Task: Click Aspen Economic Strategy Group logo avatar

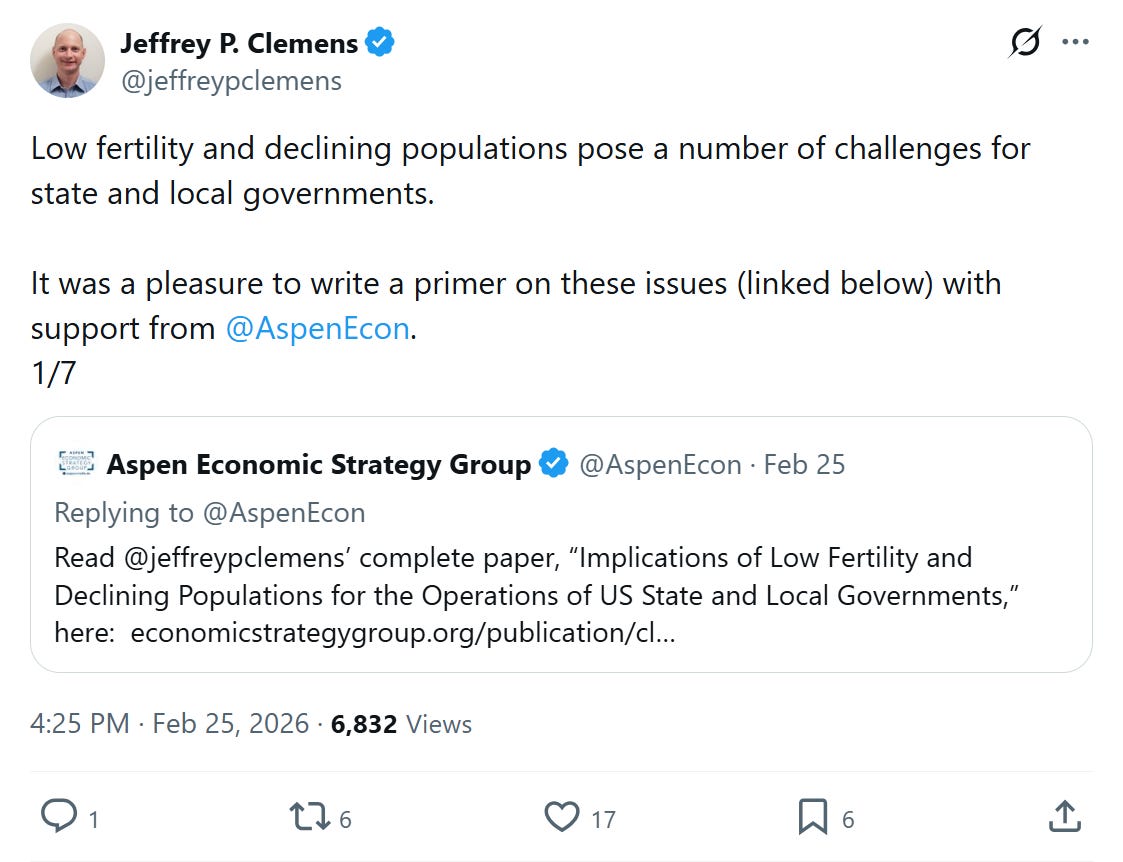Action: tap(76, 464)
